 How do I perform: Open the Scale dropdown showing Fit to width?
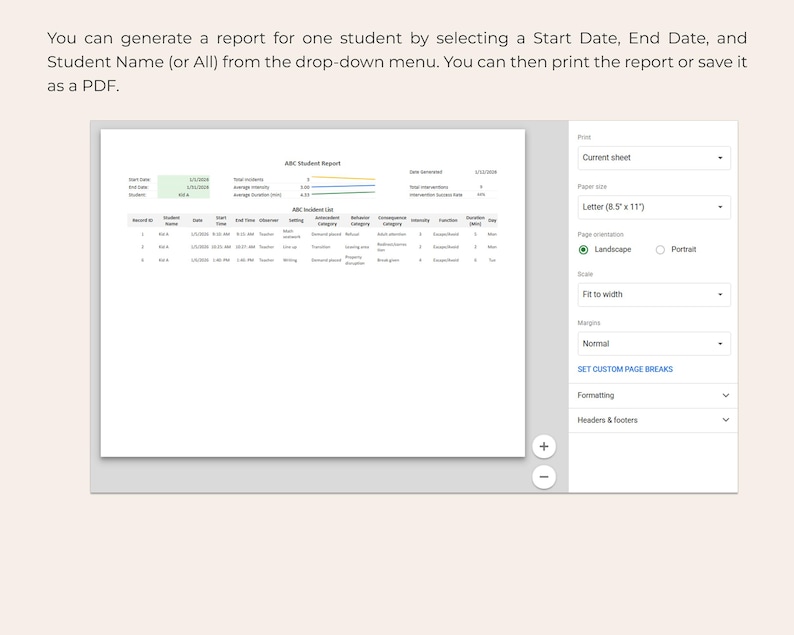click(654, 295)
